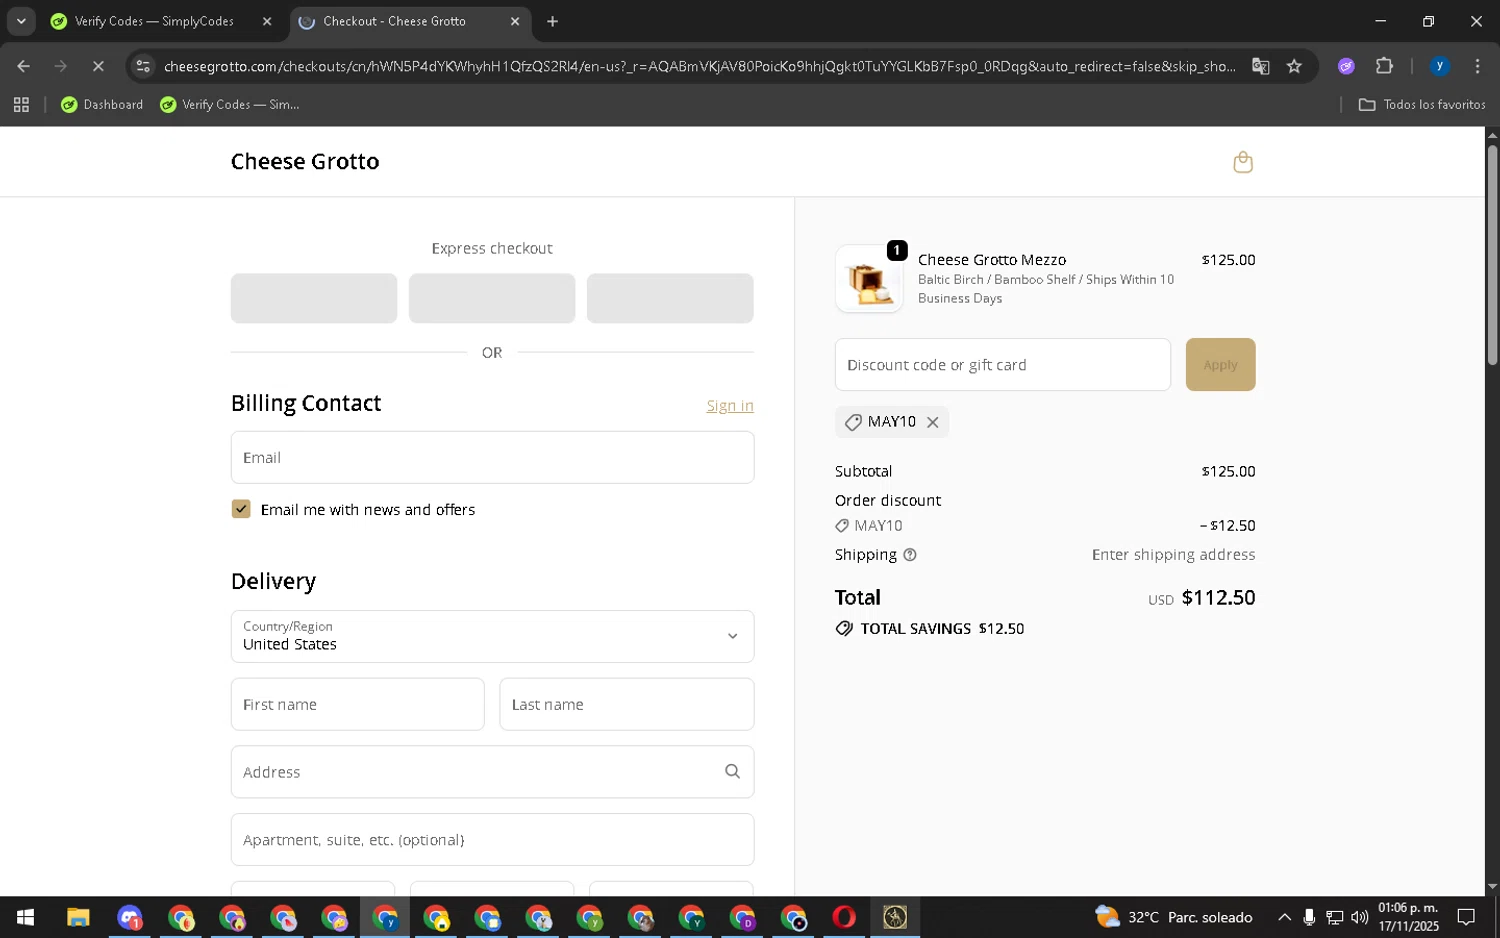
Task: Close the Checkout - Cheese Grotto tab
Action: tap(515, 21)
